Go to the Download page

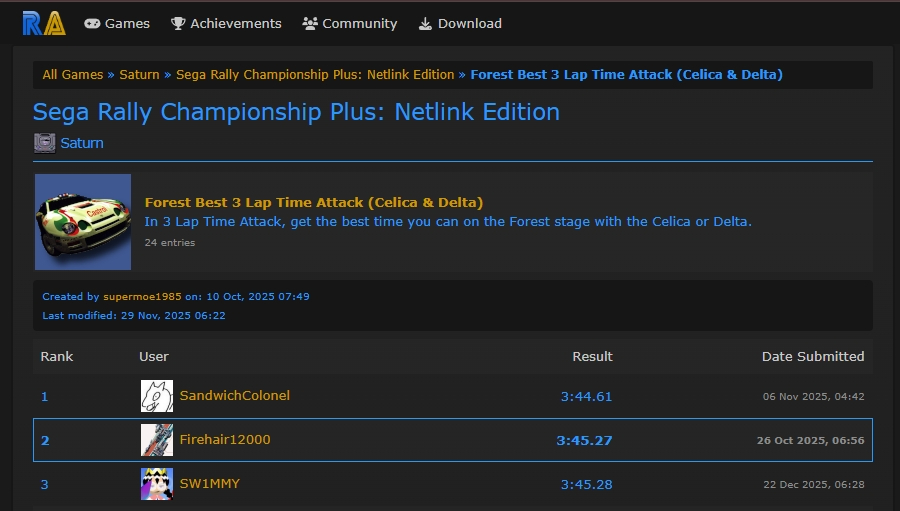tap(460, 23)
